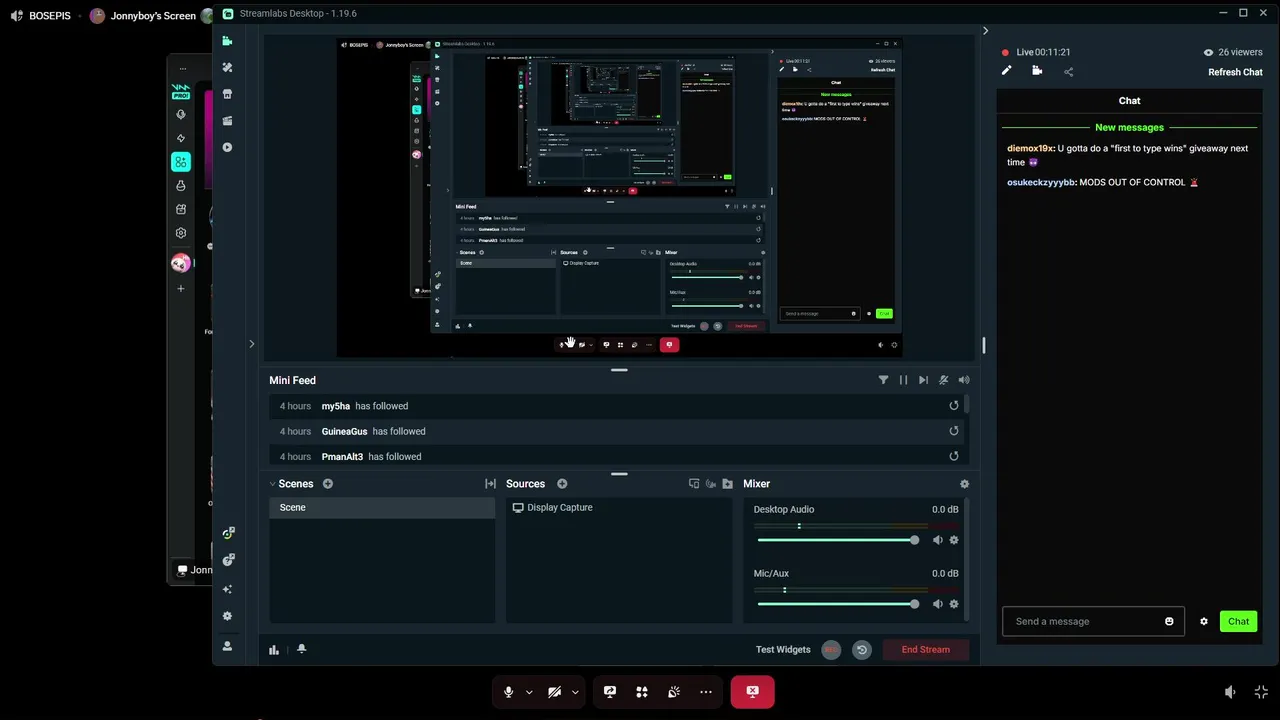Viewport: 1280px width, 720px height.
Task: Click the Test Widgets button
Action: tap(783, 650)
